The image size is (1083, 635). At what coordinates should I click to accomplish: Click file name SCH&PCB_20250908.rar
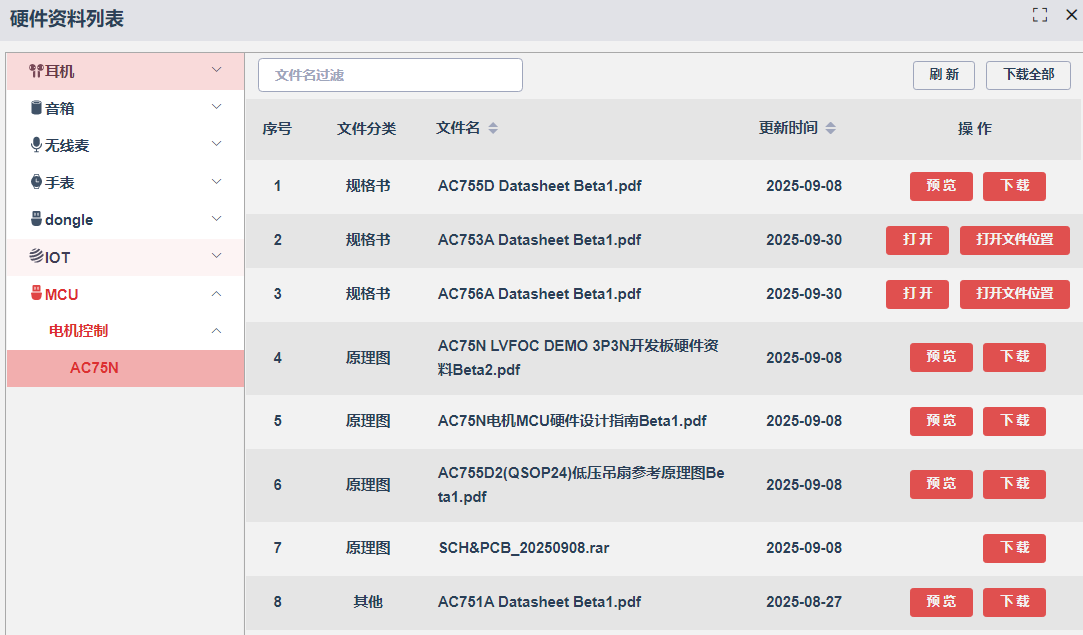coord(524,548)
